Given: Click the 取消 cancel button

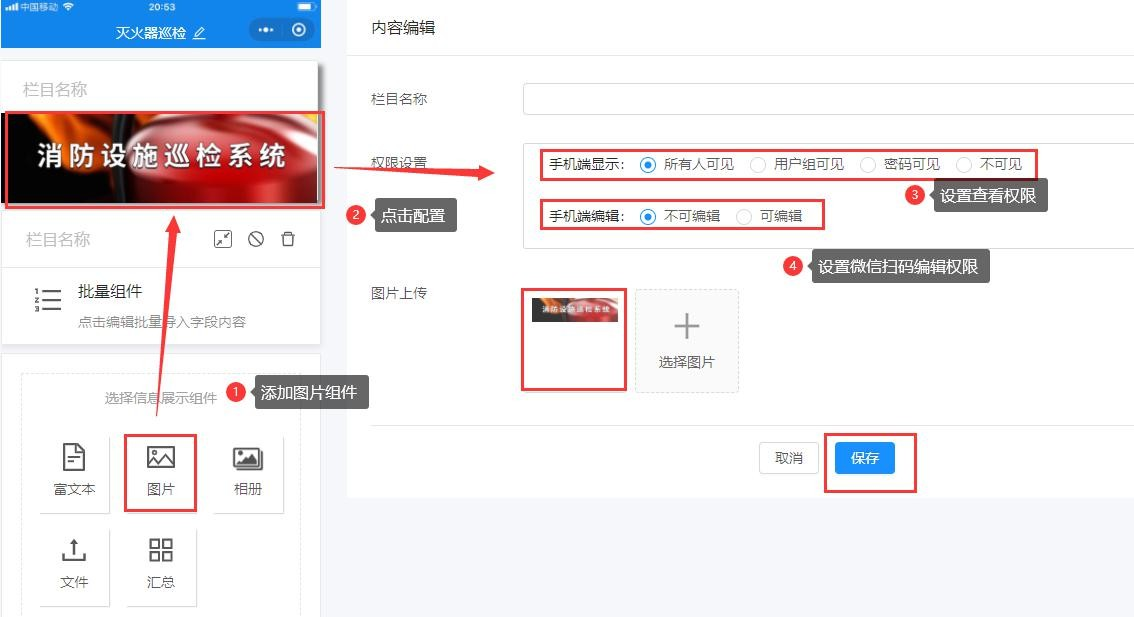Looking at the screenshot, I should pyautogui.click(x=788, y=457).
